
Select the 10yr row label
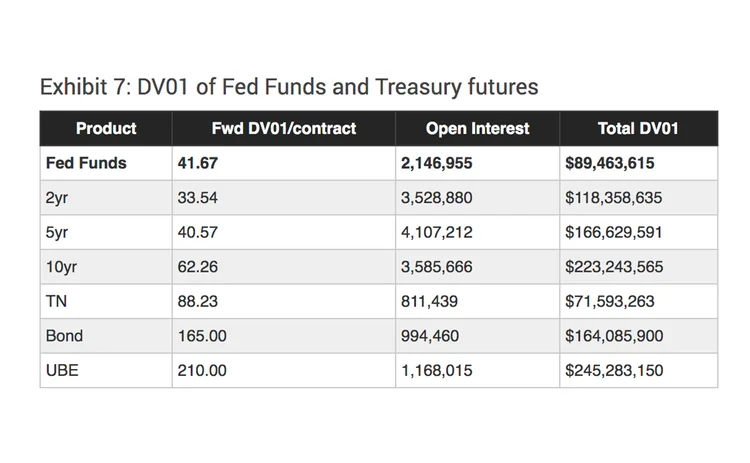(60, 267)
